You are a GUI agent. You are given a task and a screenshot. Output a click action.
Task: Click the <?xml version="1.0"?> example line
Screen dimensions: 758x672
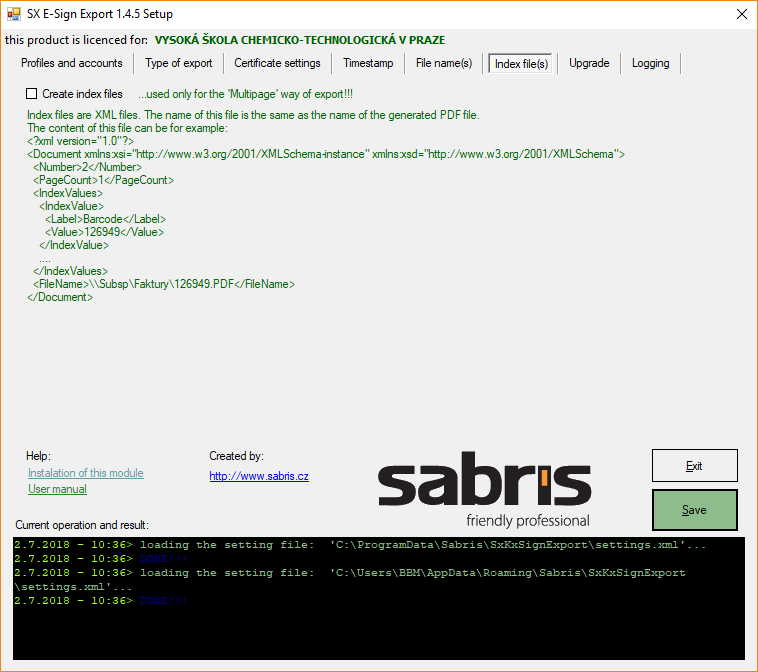[x=81, y=141]
